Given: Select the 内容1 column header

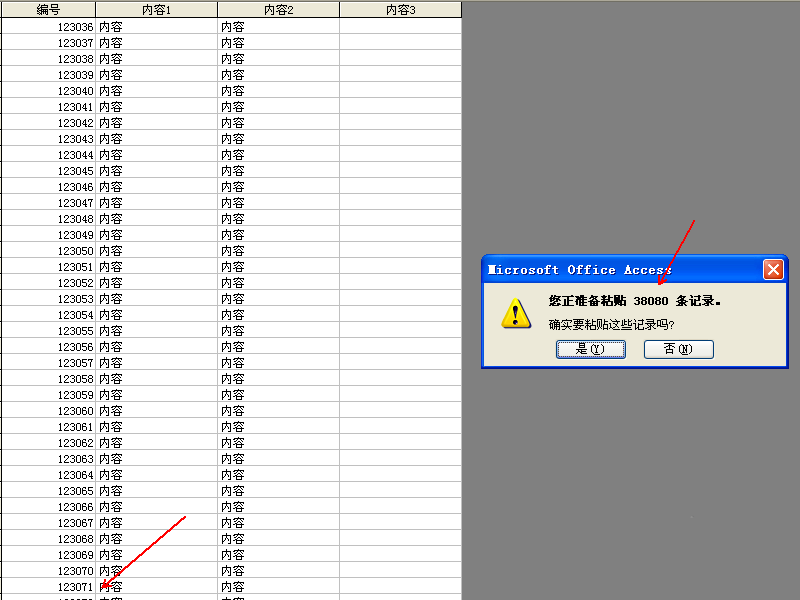Looking at the screenshot, I should [157, 10].
